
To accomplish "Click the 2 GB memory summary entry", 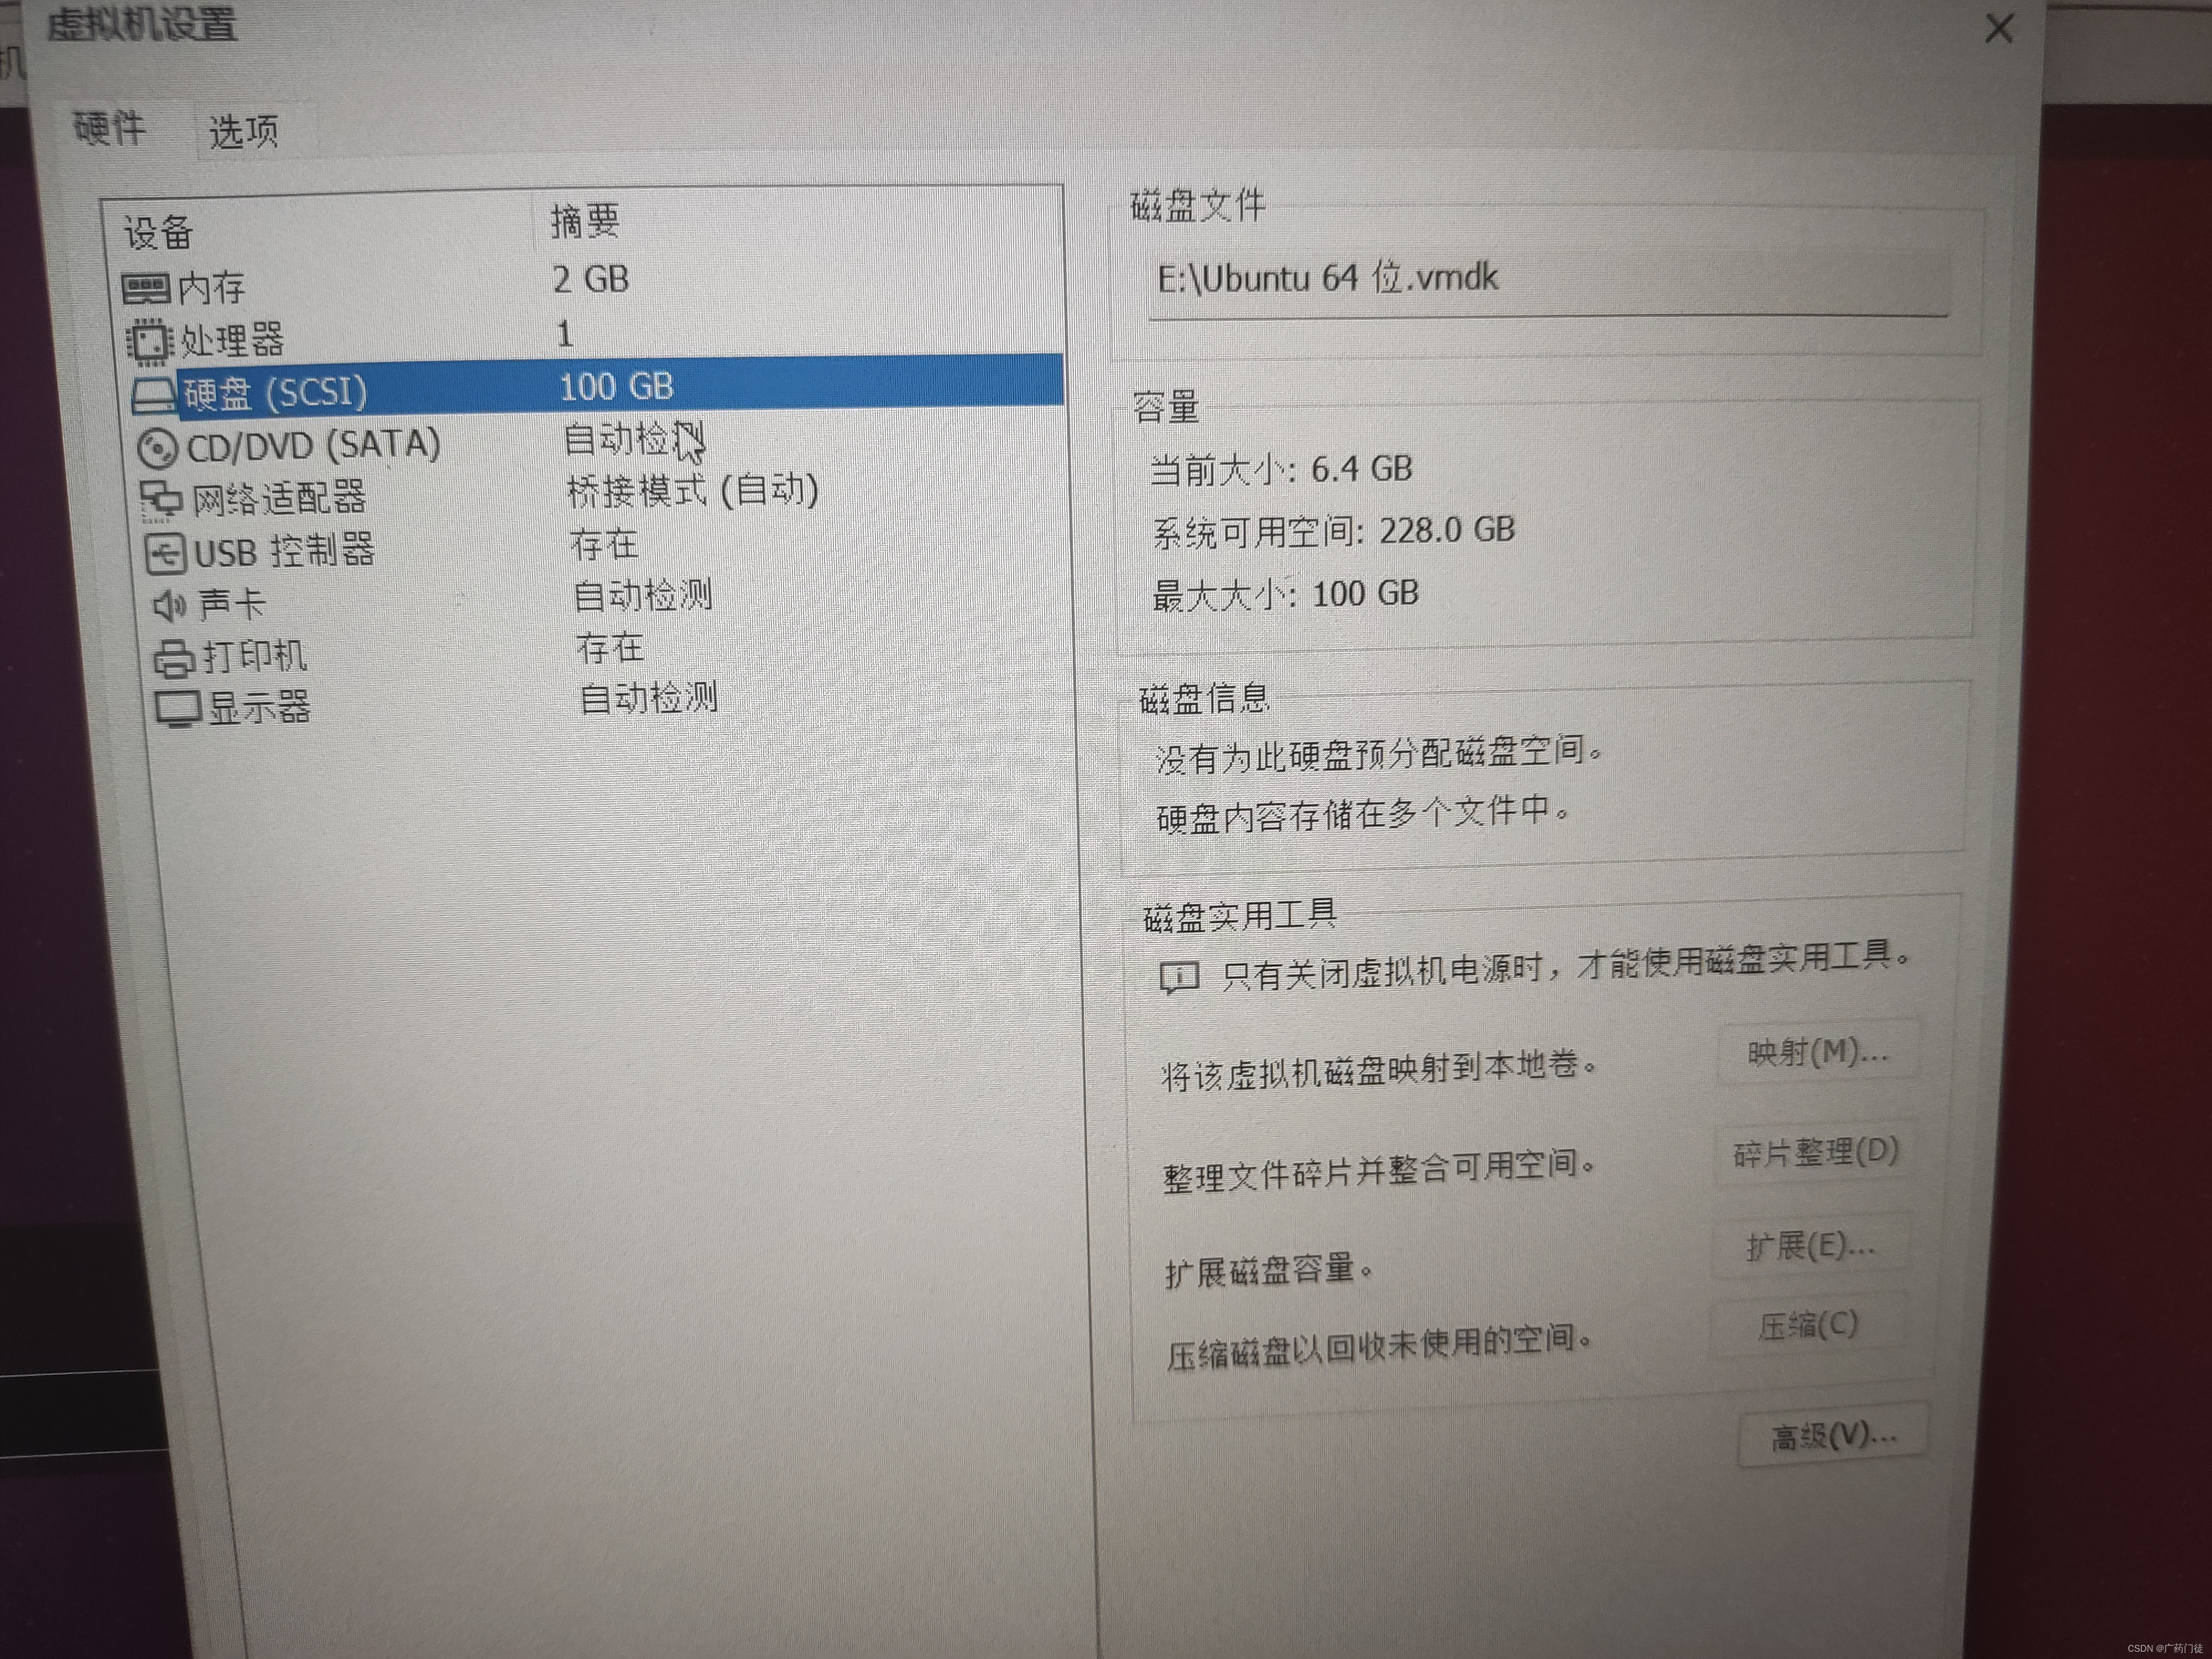I will coord(591,279).
